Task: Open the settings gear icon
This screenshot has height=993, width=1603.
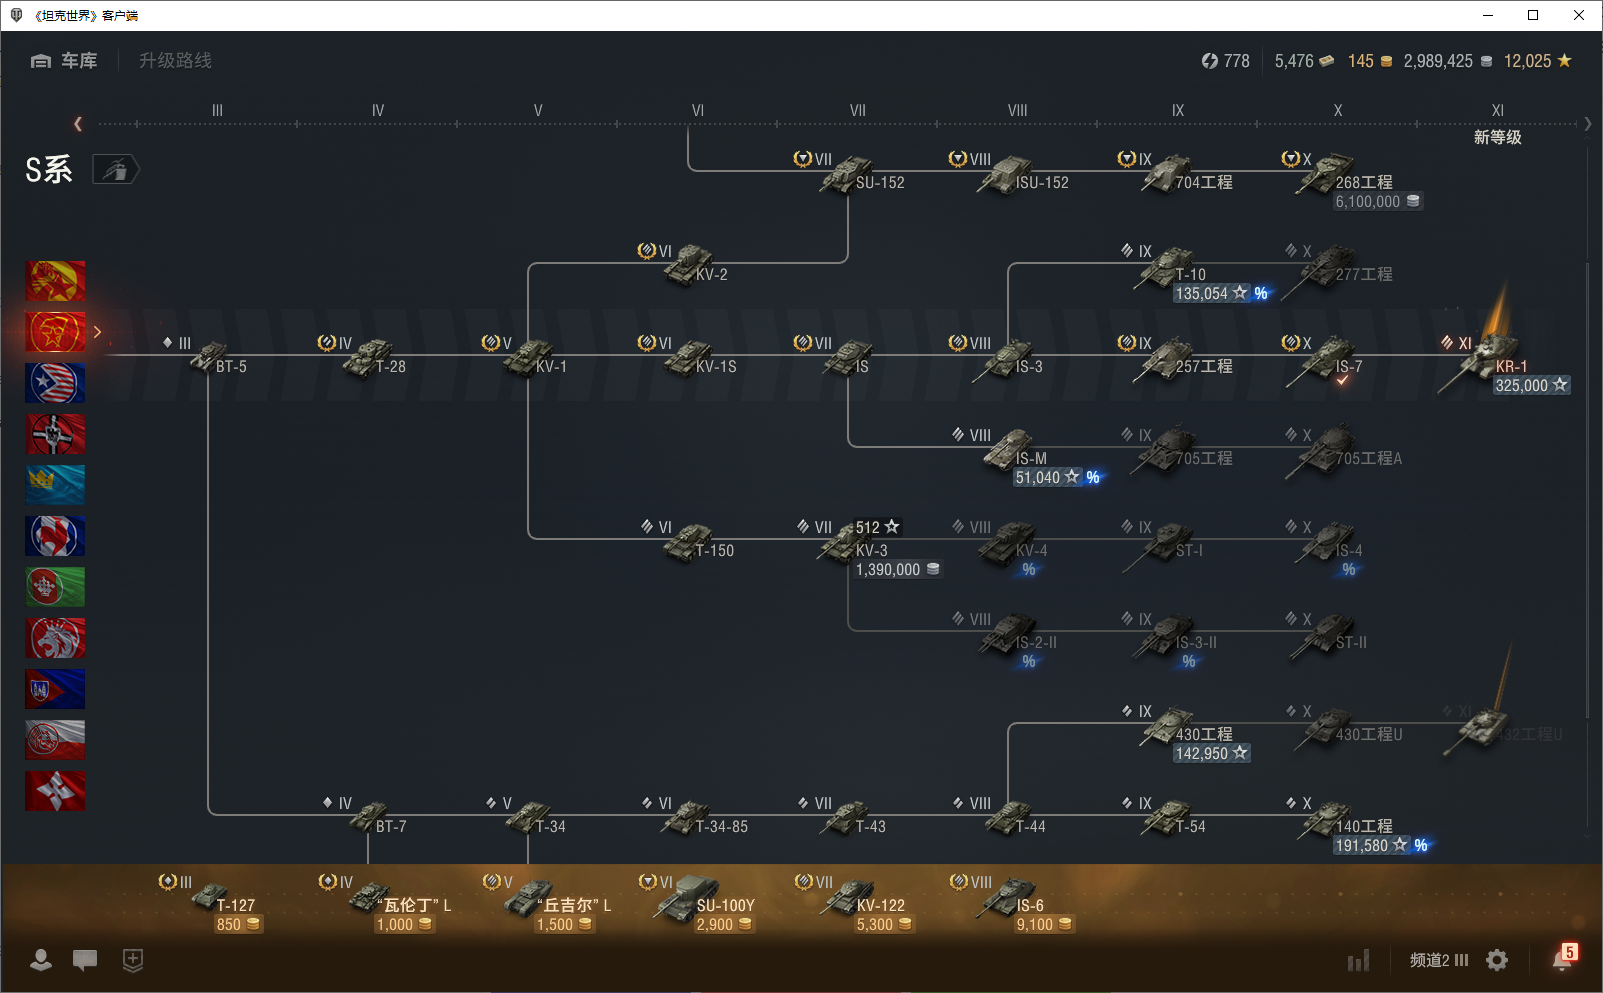Action: 1497,960
